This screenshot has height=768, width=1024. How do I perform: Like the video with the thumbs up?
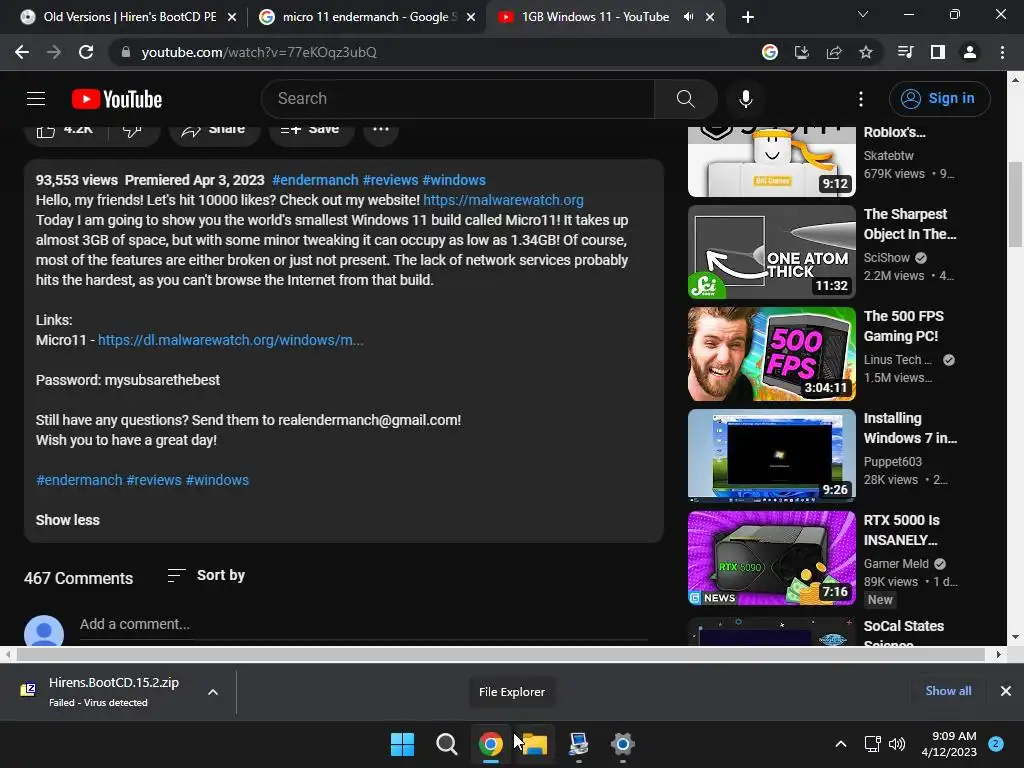(x=65, y=130)
